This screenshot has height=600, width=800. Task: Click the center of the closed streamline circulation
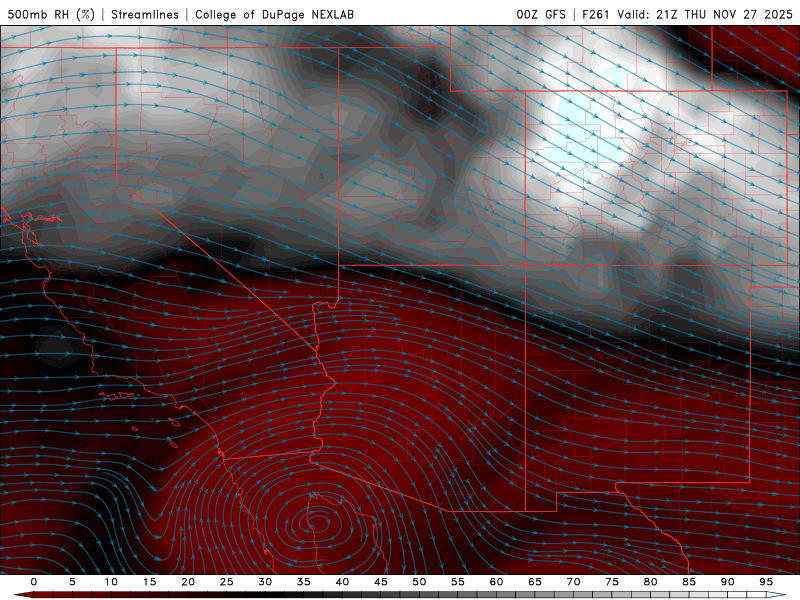317,522
